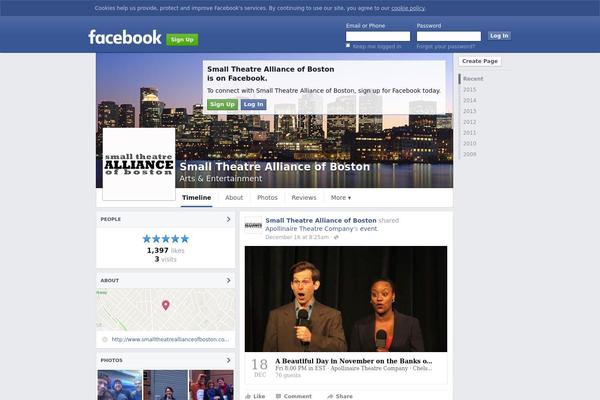
Task: Click the small page avatar beside the post
Action: coord(253,225)
